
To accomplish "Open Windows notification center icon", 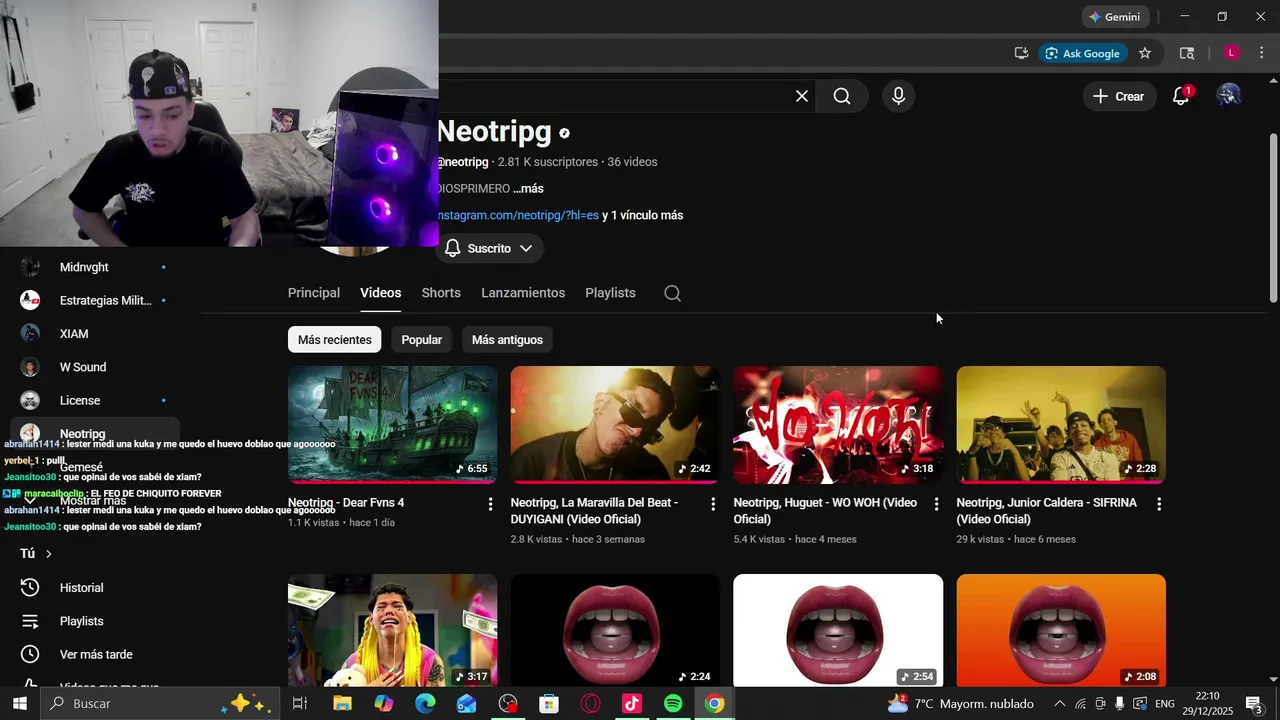I will click(x=1254, y=704).
